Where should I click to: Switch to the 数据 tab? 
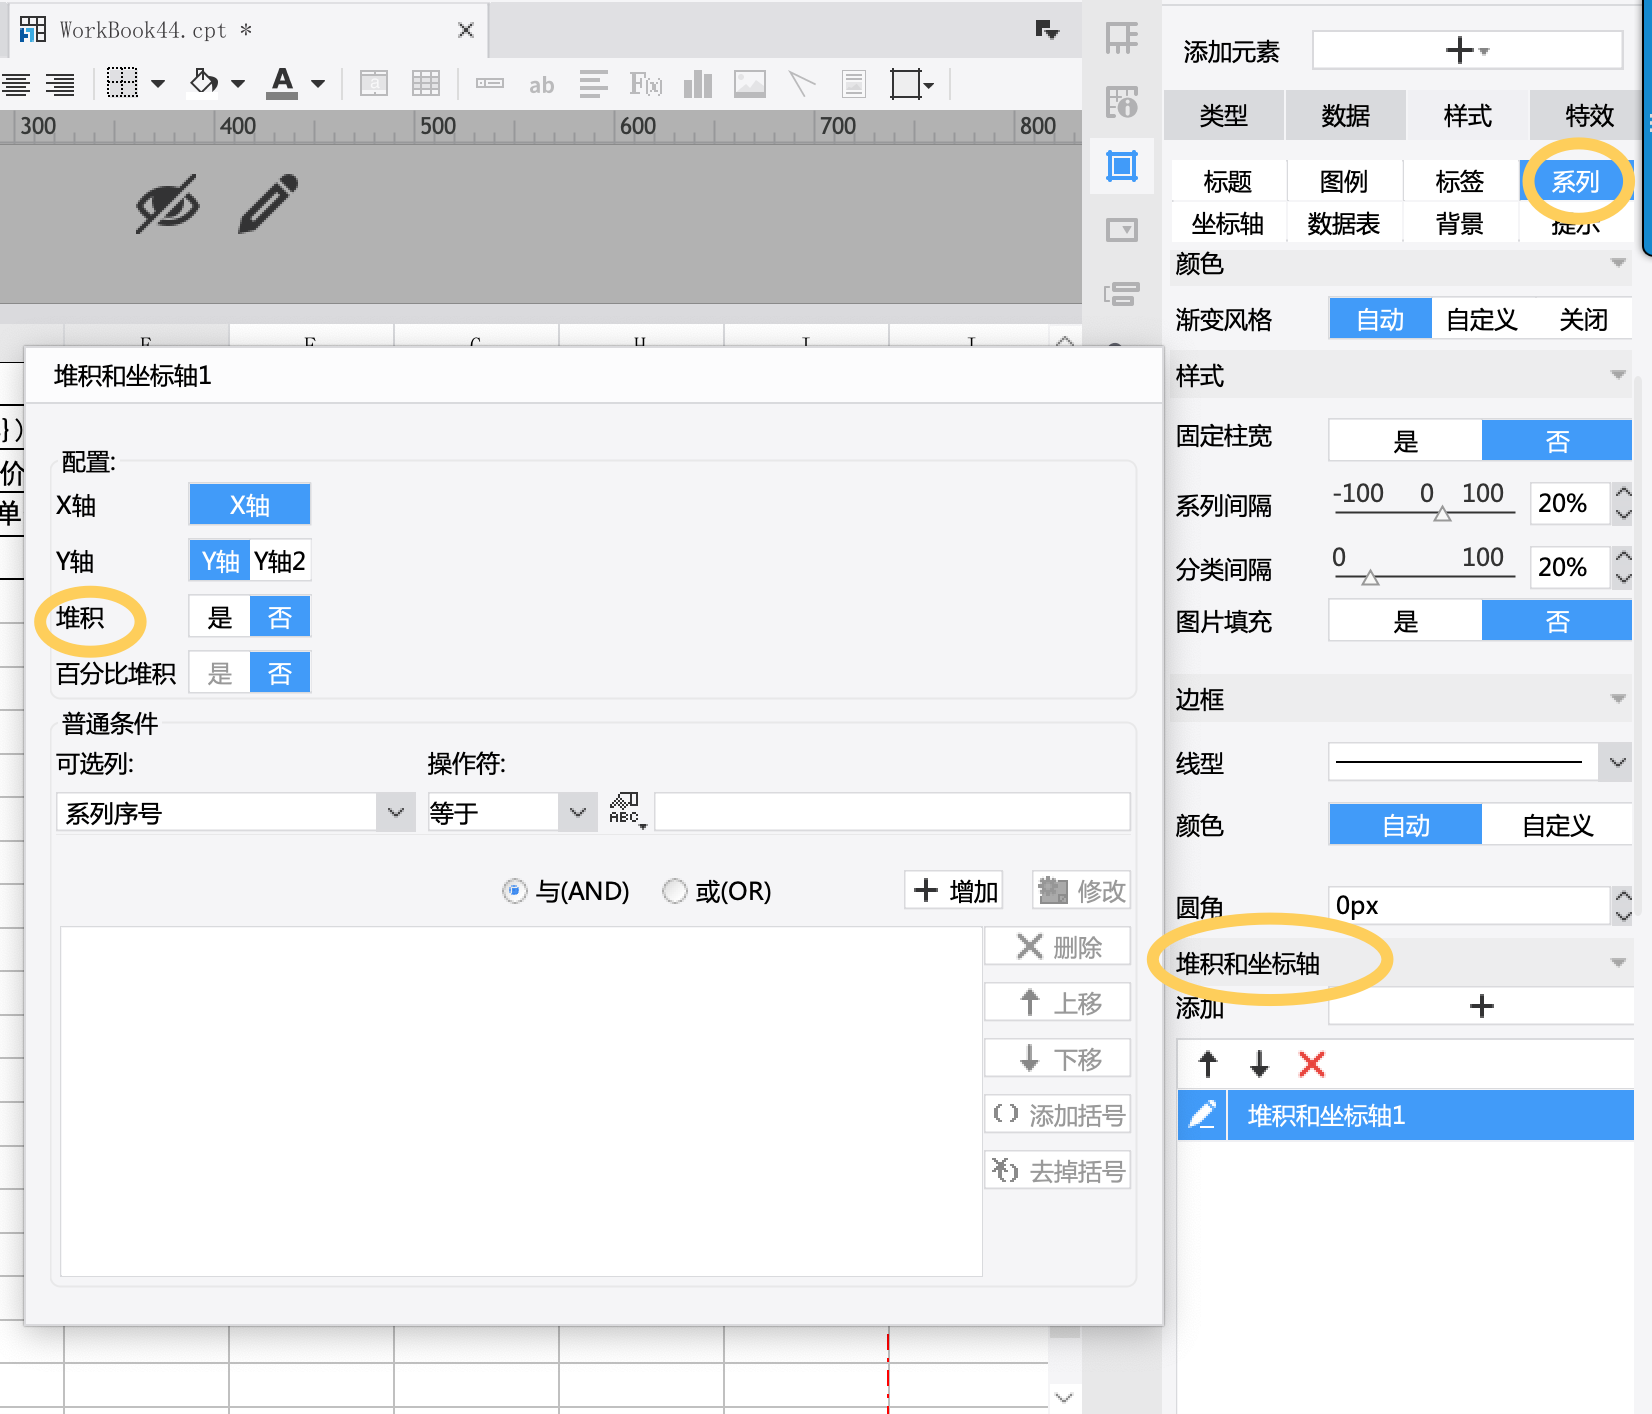[x=1345, y=116]
